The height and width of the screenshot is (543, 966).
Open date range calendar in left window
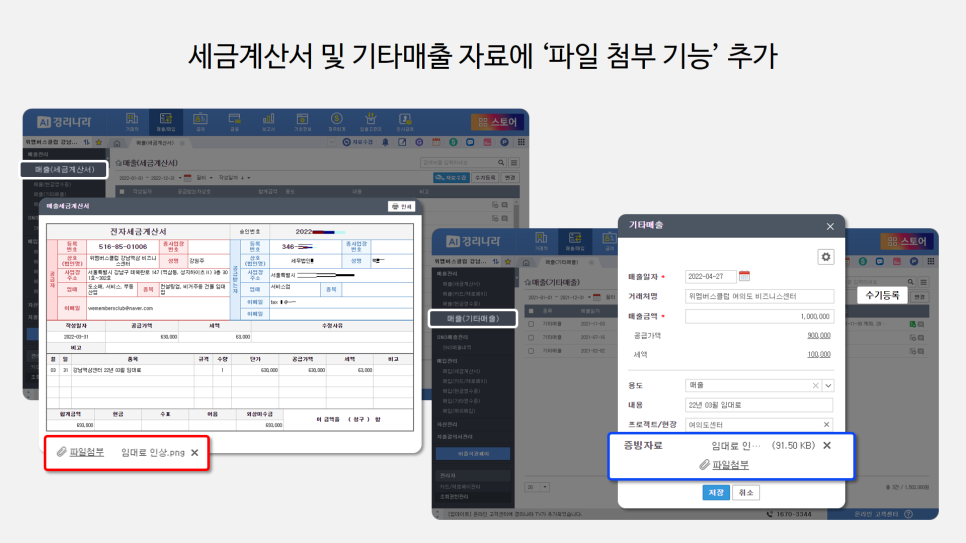[188, 178]
